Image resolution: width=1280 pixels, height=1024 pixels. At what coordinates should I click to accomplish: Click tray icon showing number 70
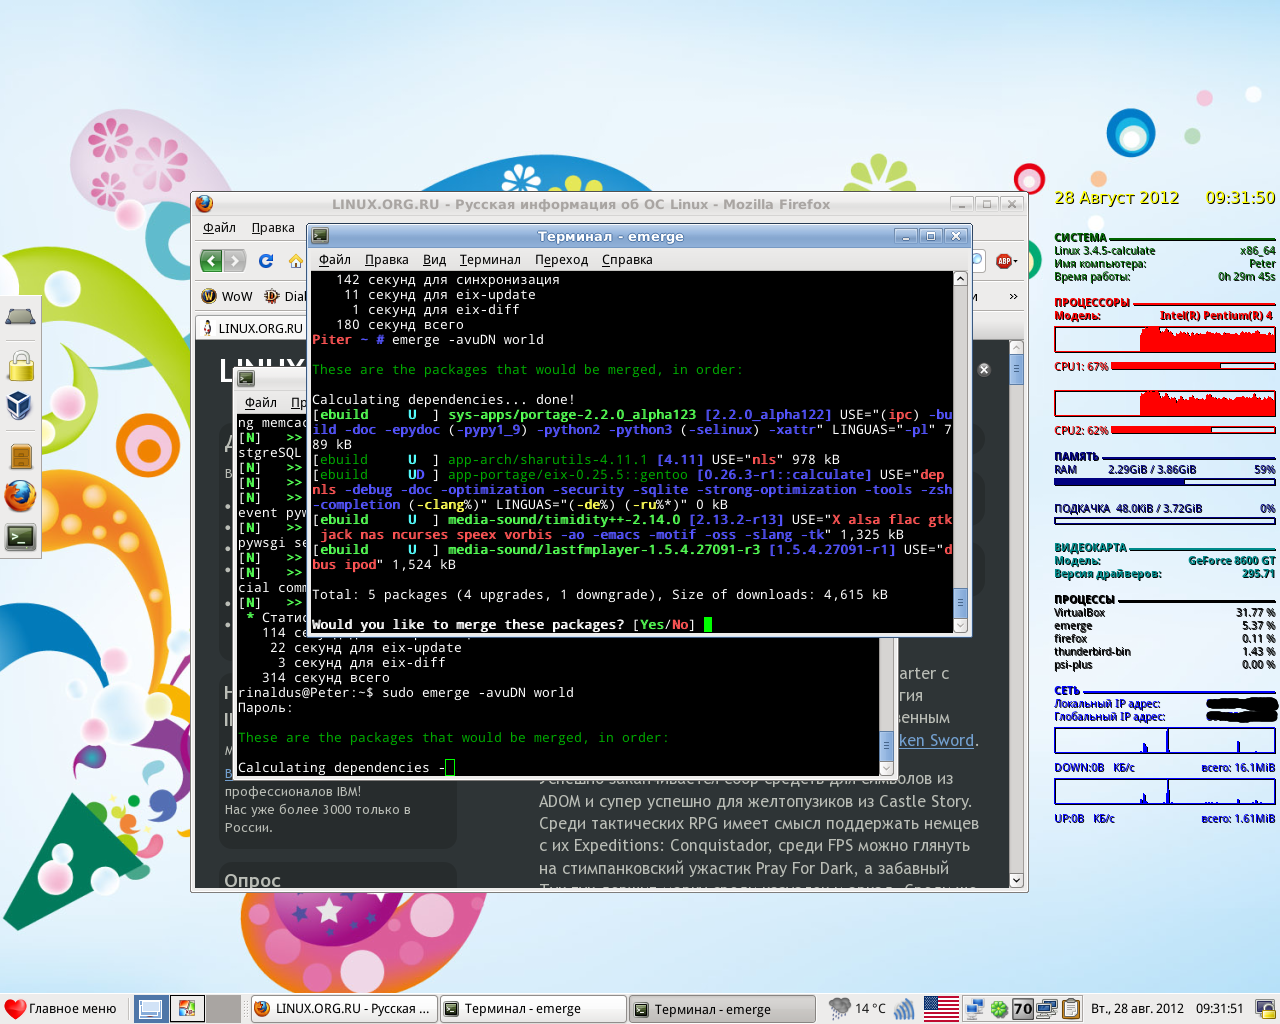coord(1022,1008)
